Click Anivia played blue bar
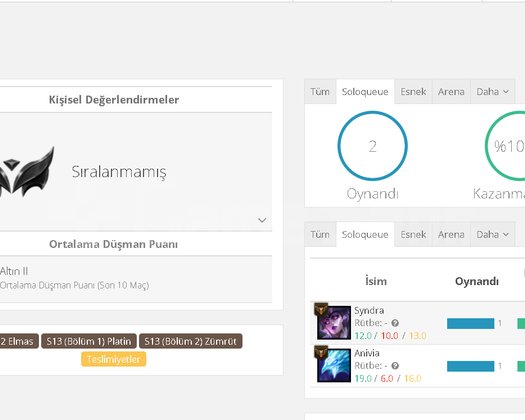 470,366
